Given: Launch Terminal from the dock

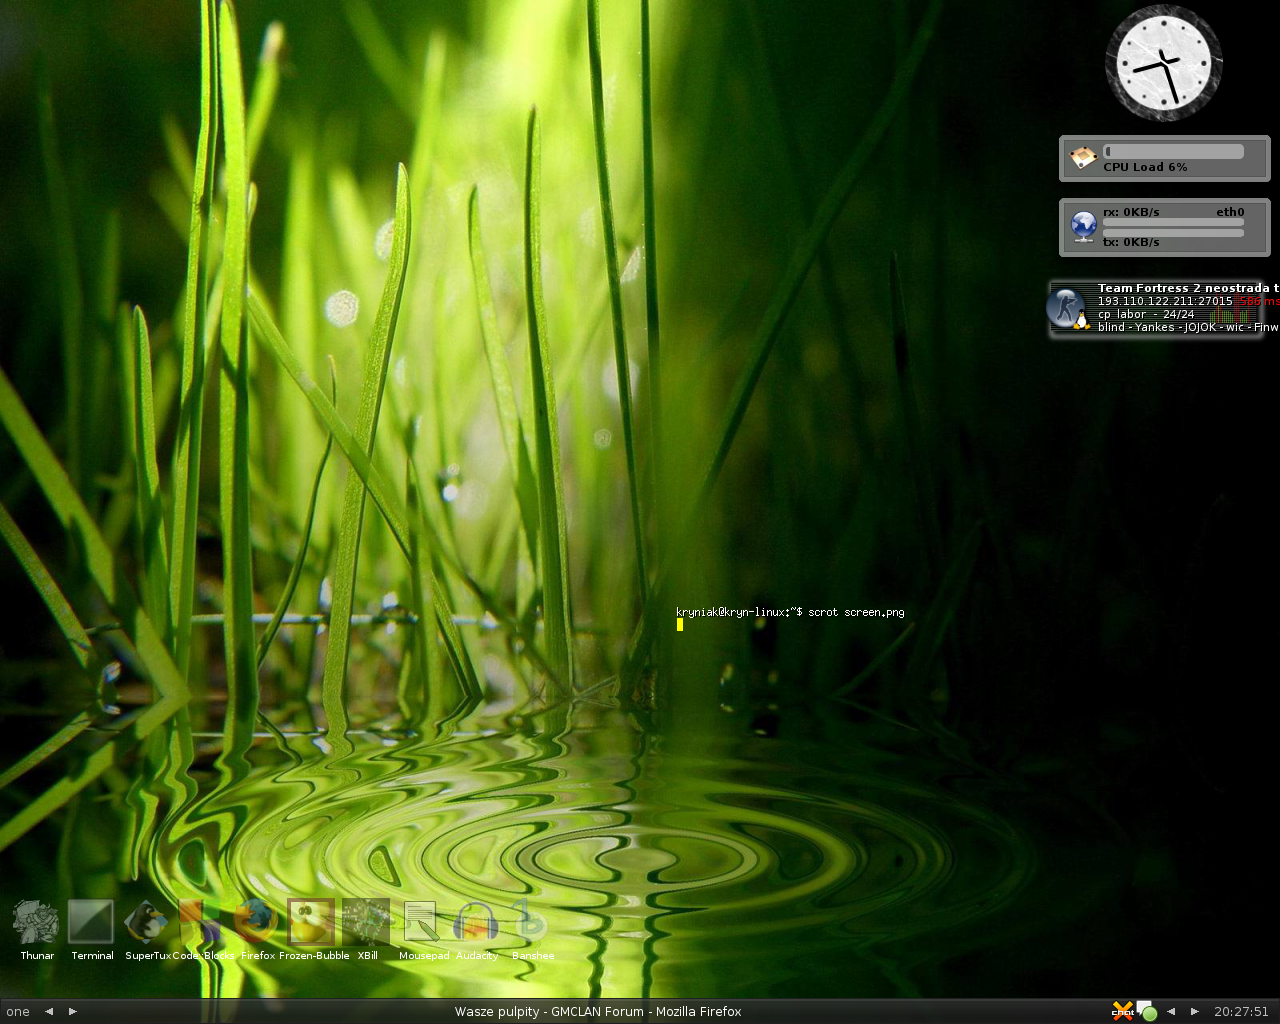Looking at the screenshot, I should click(91, 922).
